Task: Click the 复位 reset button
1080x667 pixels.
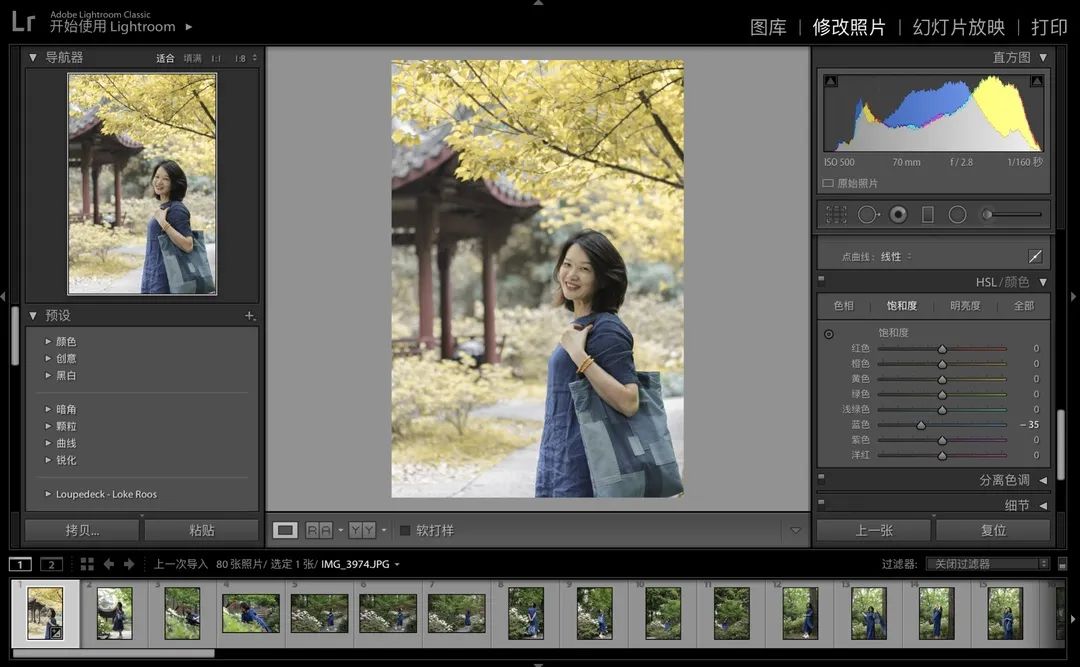Action: tap(993, 530)
